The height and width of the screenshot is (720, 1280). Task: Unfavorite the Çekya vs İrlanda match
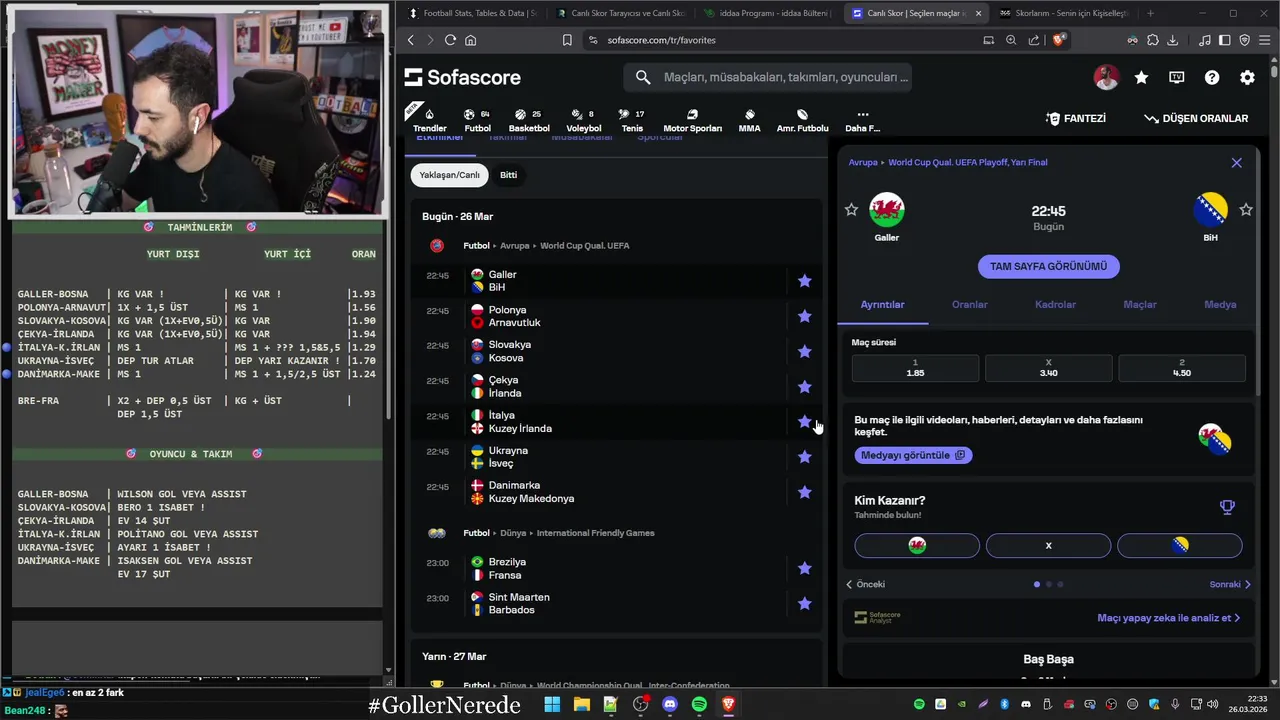804,386
